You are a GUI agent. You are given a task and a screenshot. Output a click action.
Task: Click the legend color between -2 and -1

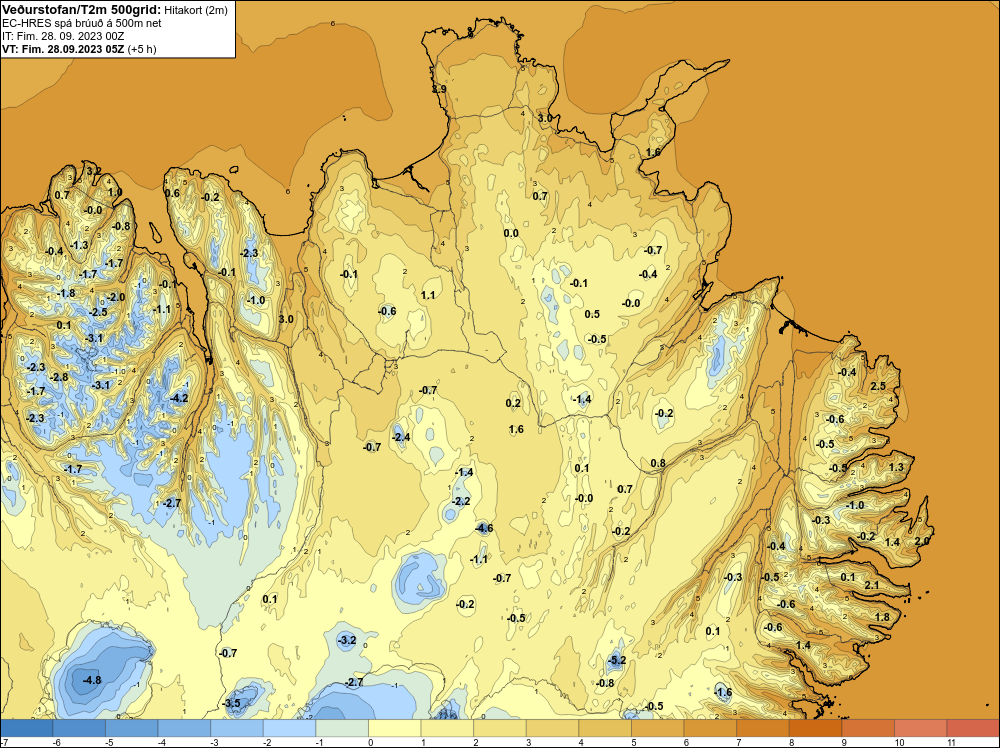pos(290,728)
